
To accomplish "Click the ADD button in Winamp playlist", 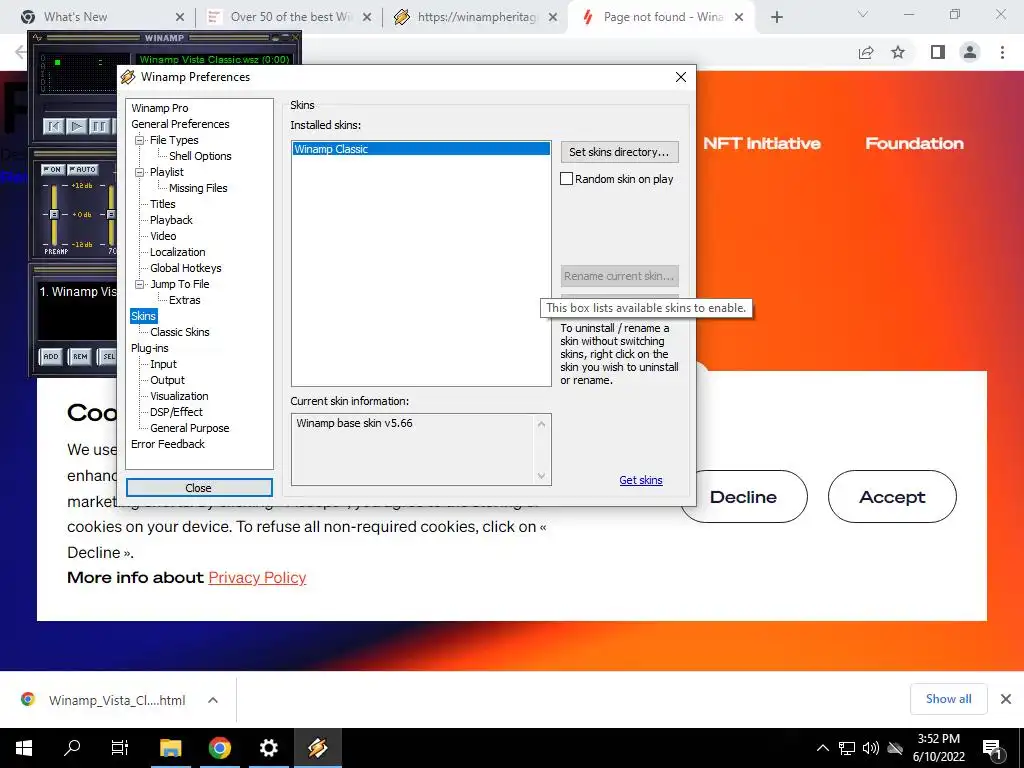I will 51,357.
